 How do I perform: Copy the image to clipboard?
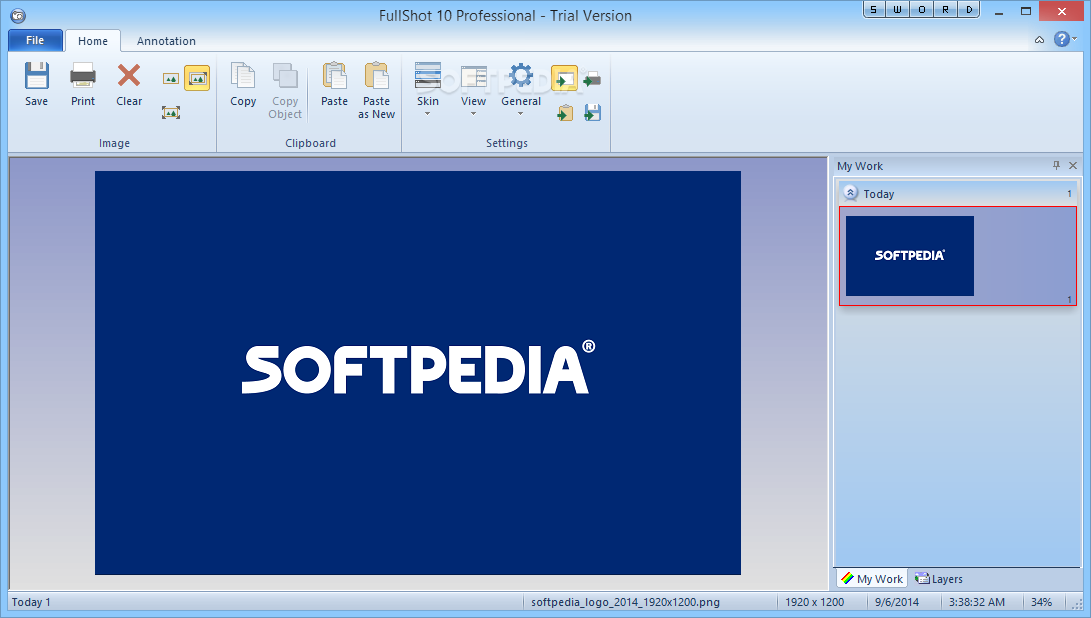[243, 84]
